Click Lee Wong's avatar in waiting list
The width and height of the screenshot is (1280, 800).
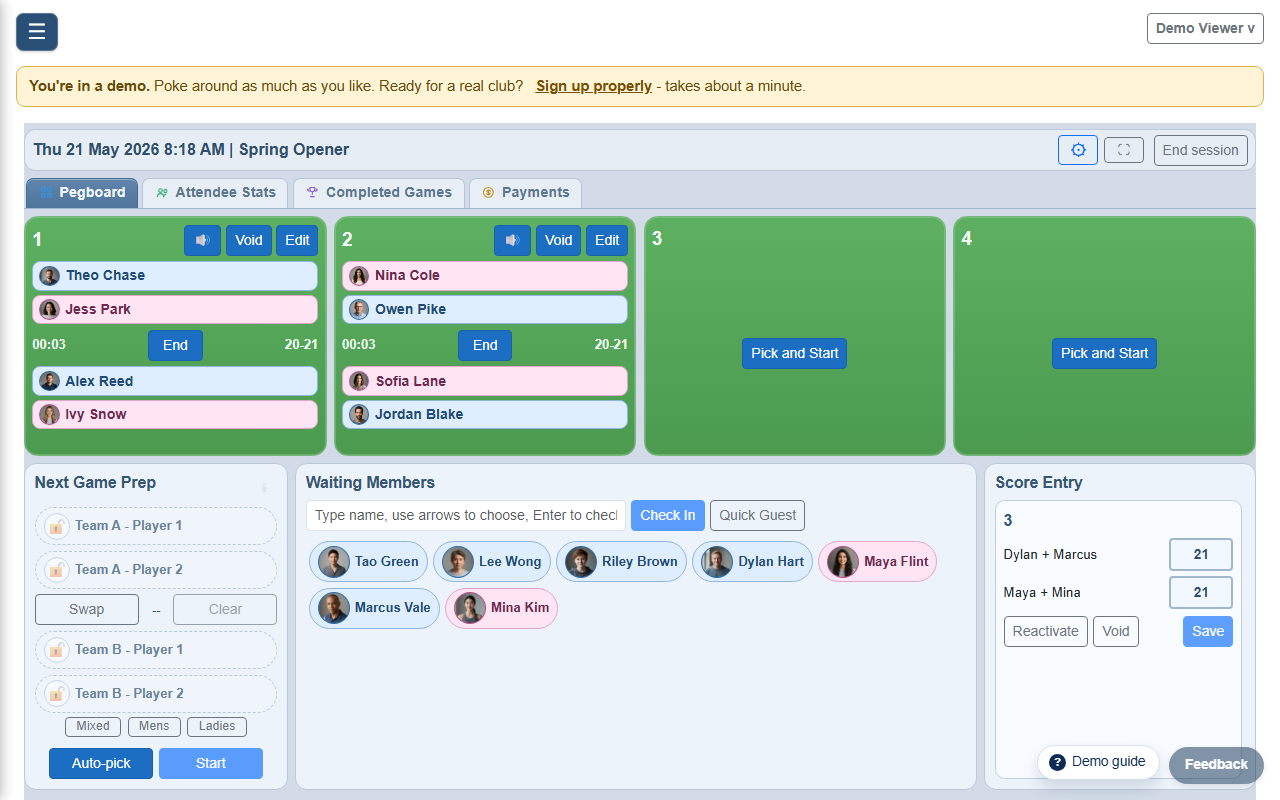pyautogui.click(x=458, y=562)
